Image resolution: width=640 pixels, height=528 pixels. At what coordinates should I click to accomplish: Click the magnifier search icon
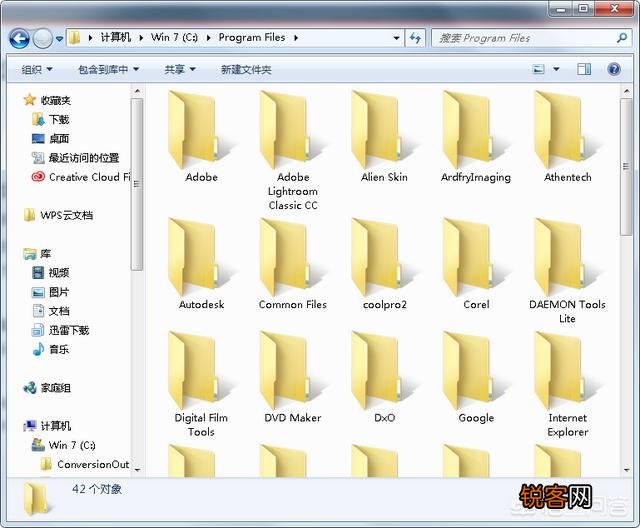(622, 38)
